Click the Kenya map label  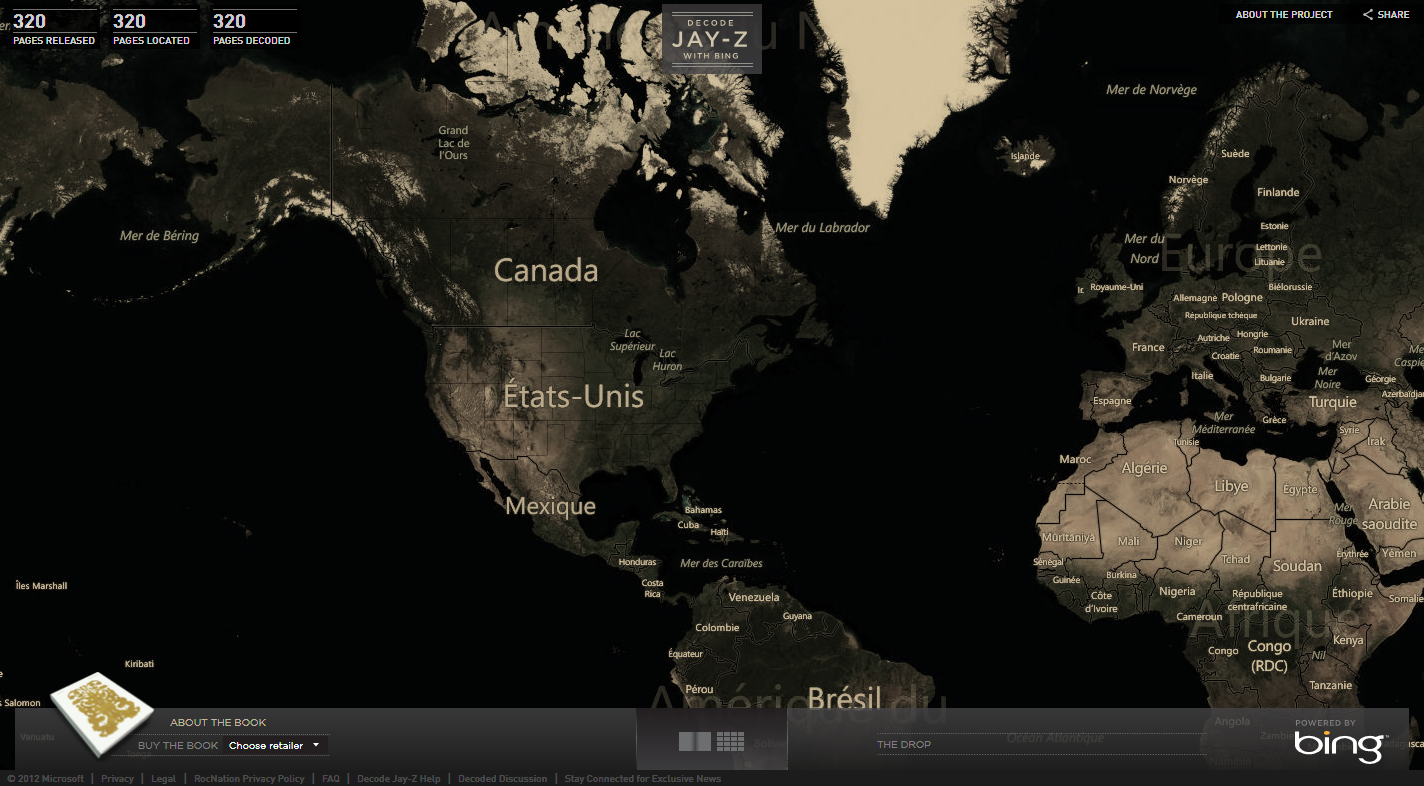click(1348, 640)
